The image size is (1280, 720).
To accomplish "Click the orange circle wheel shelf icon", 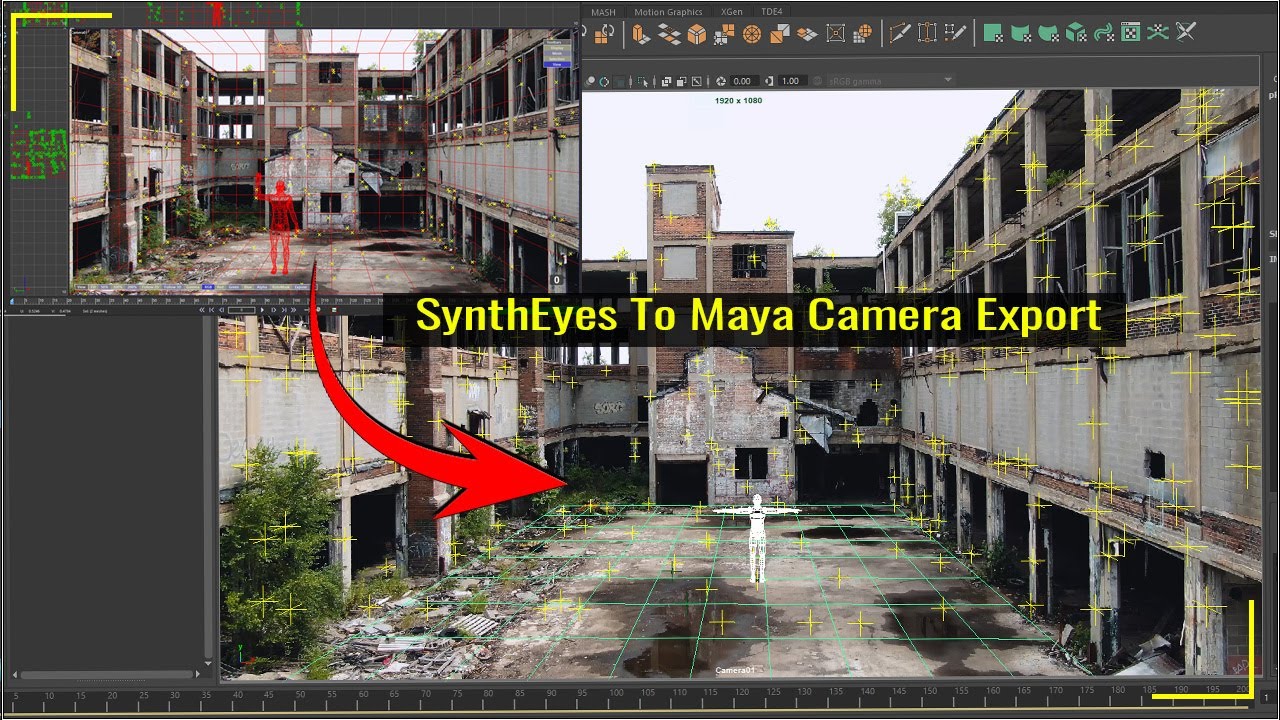I will point(752,34).
